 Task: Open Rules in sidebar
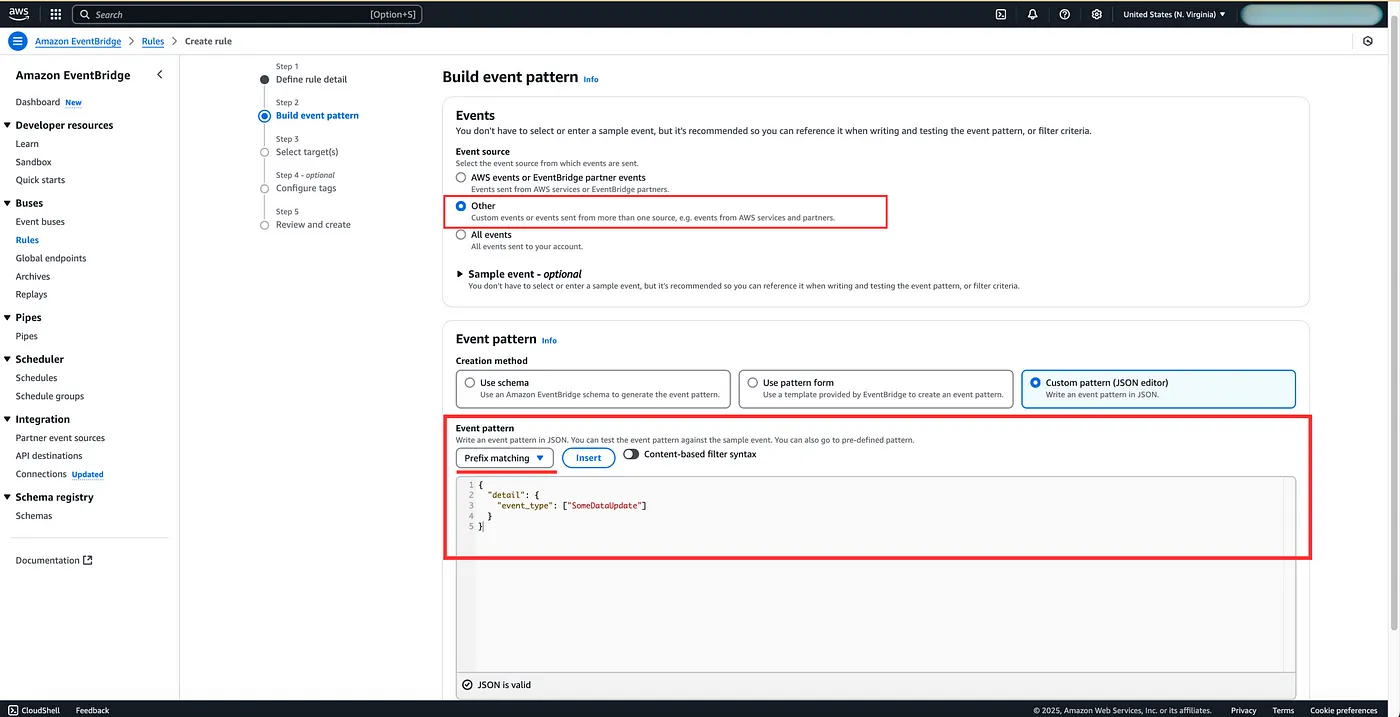[x=27, y=240]
